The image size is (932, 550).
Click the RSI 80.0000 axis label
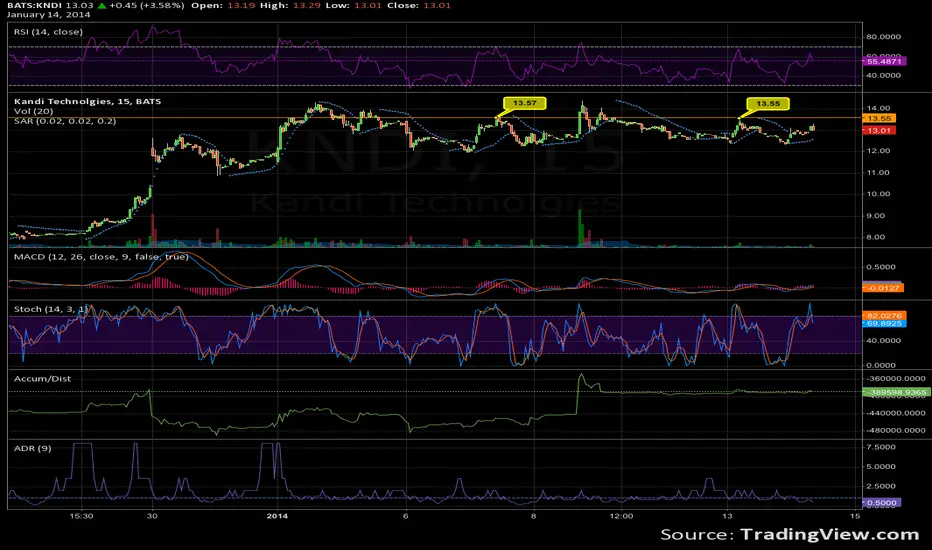pos(884,36)
